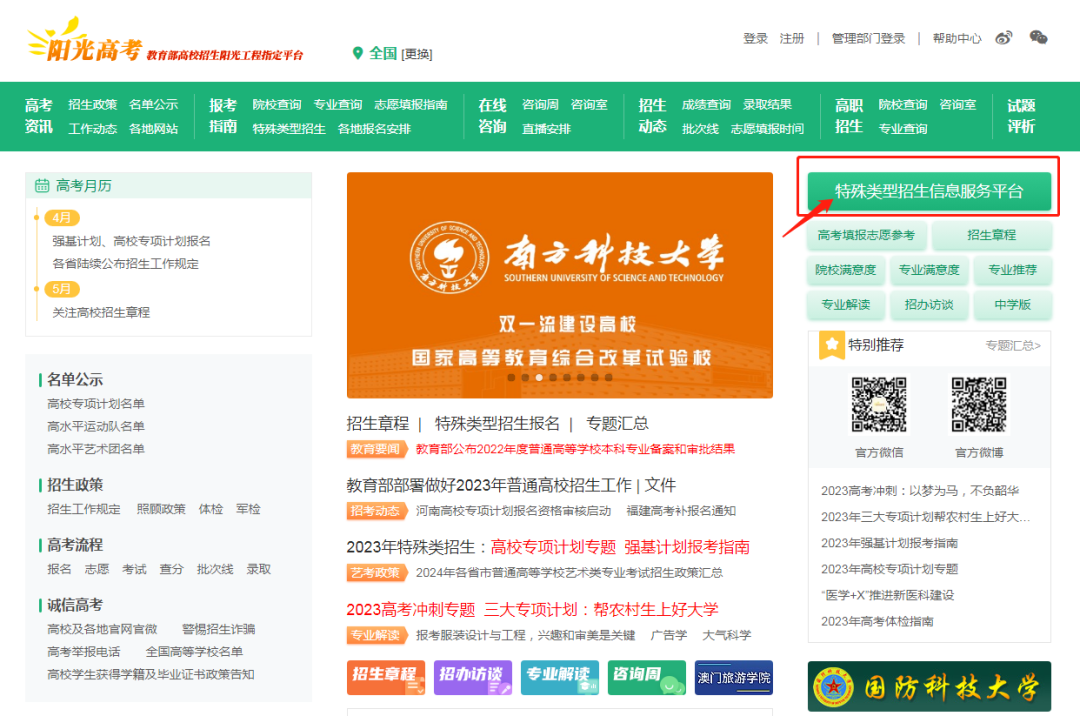Click the 阳光高考 sun logo
Image resolution: width=1080 pixels, height=716 pixels.
[84, 40]
